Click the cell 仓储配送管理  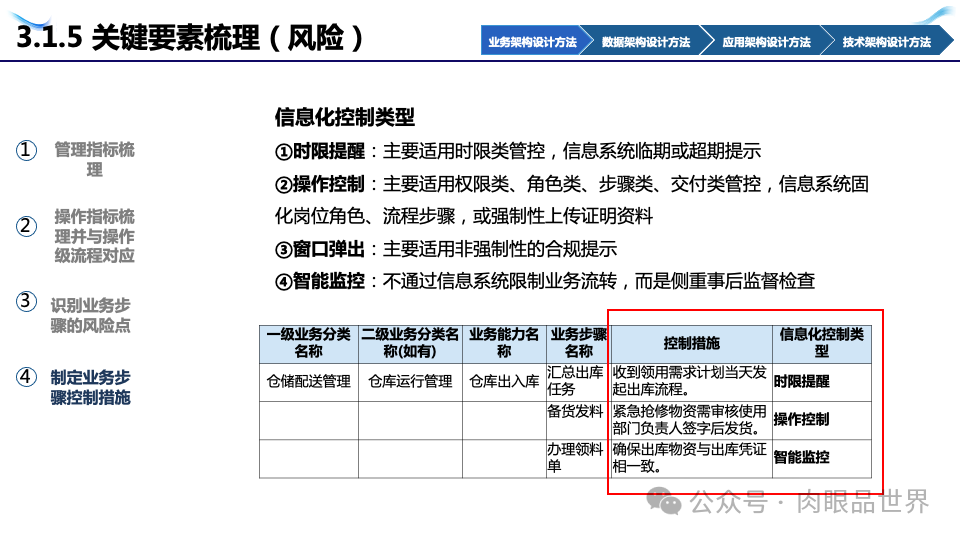[309, 381]
